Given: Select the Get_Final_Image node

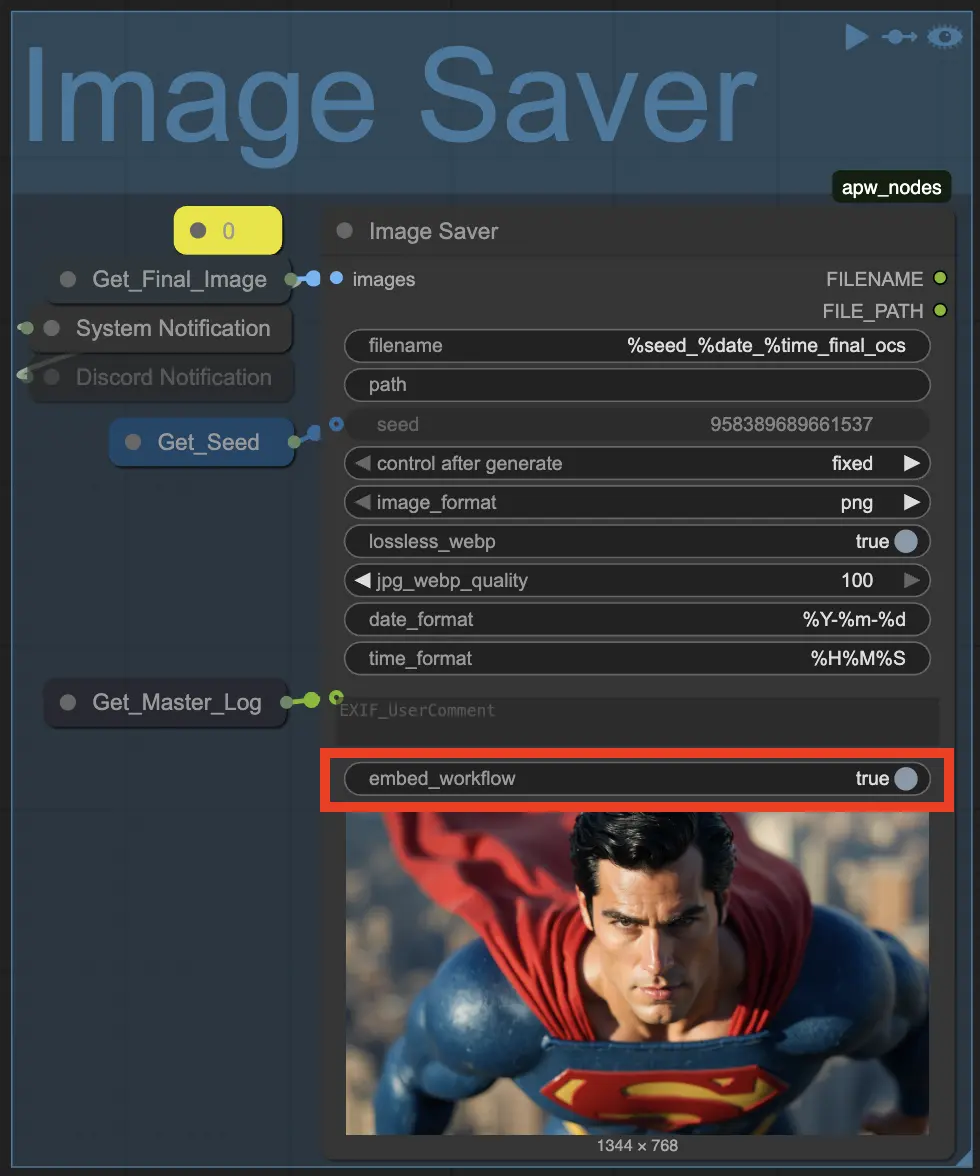Looking at the screenshot, I should (x=178, y=280).
